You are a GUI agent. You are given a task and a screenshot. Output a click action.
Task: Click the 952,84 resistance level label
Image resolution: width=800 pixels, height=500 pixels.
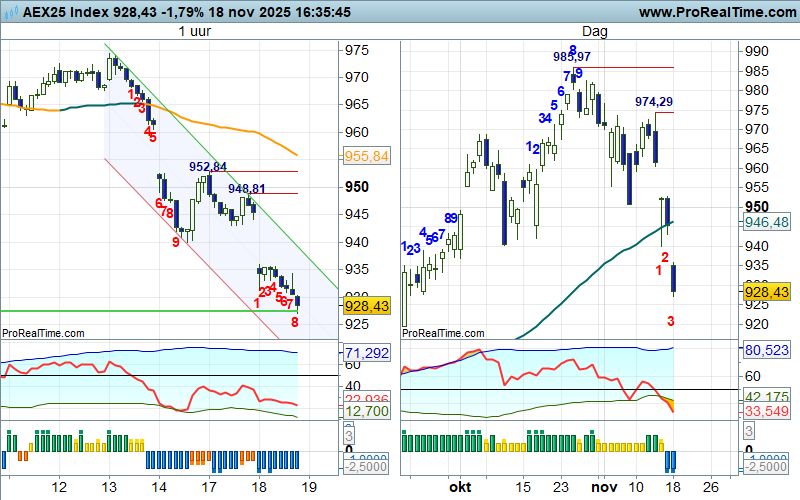(208, 167)
